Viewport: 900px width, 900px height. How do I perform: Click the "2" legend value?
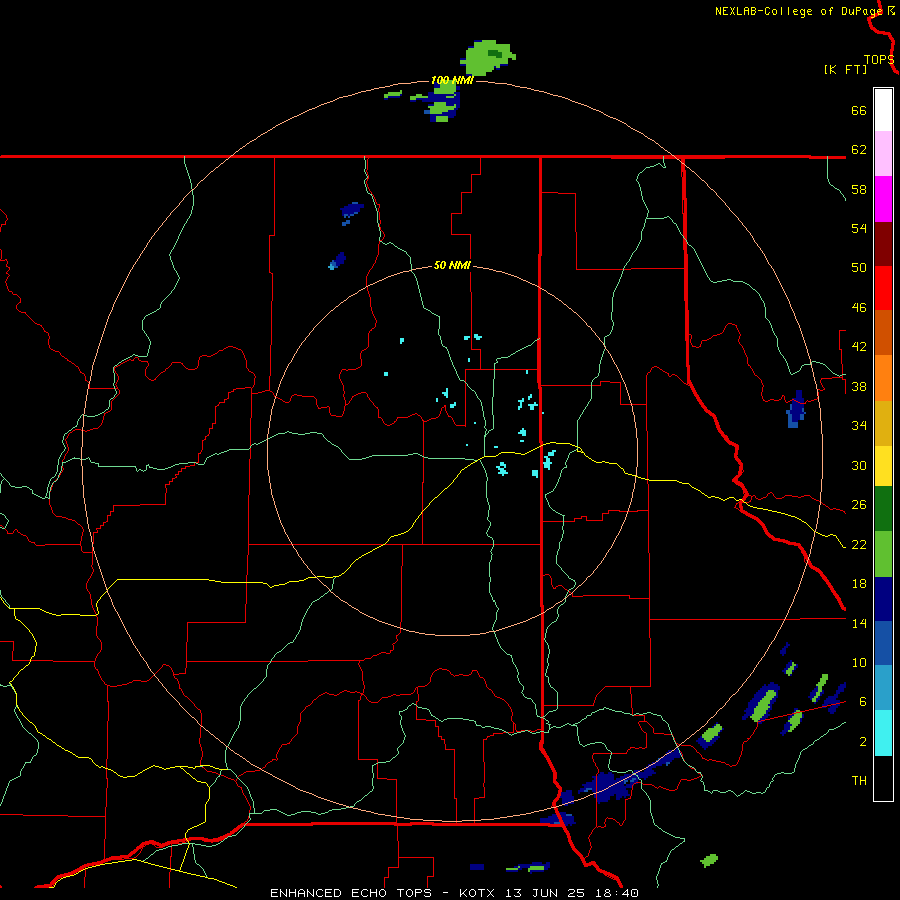[862, 742]
